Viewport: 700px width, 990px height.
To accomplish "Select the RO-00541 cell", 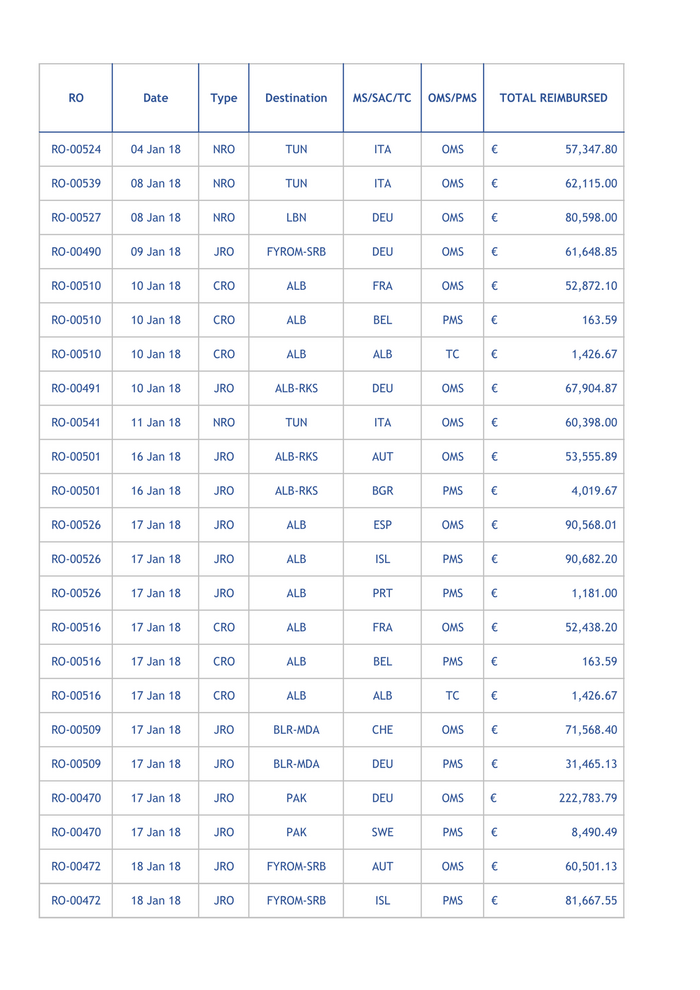I will pyautogui.click(x=76, y=423).
